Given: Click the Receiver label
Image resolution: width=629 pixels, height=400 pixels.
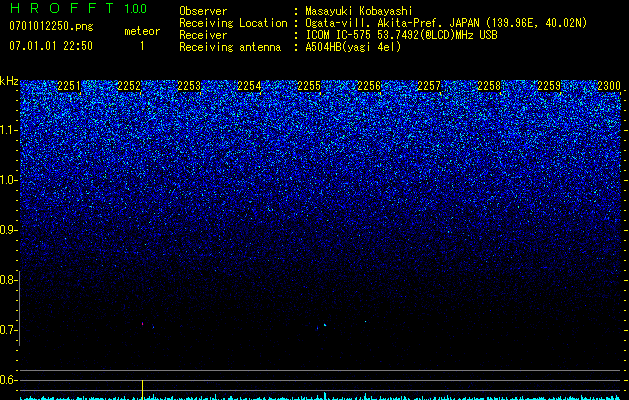Looking at the screenshot, I should [x=203, y=35].
